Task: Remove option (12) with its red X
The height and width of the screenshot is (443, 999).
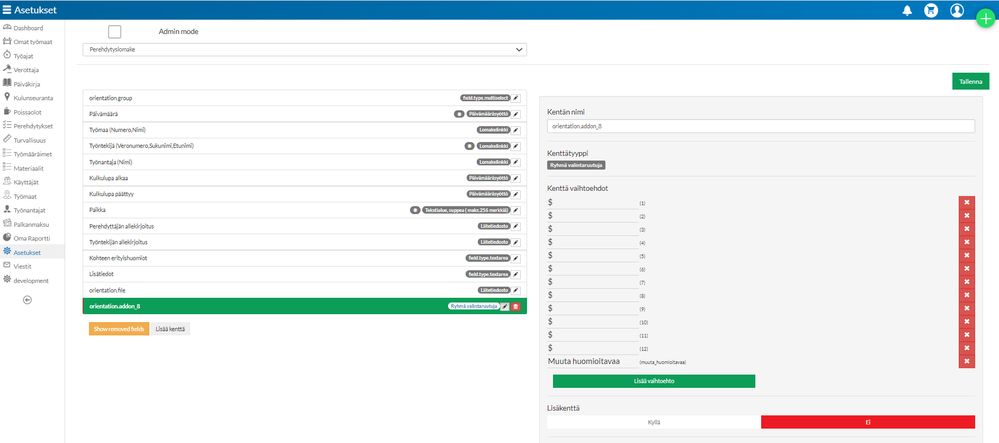Action: 967,348
